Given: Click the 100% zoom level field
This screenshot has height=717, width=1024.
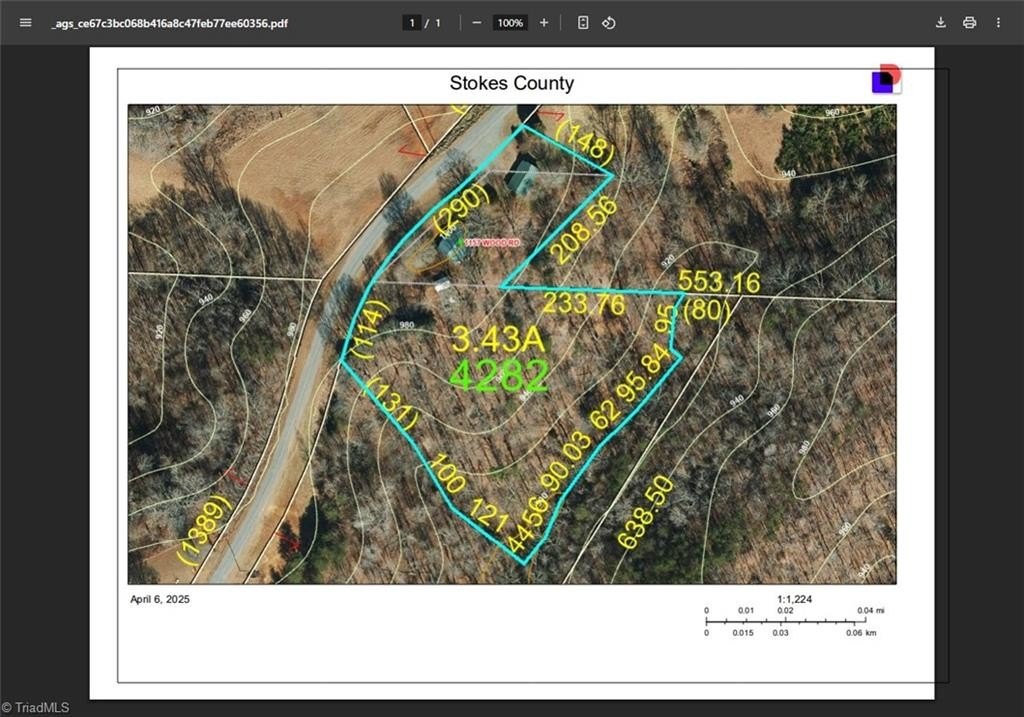Looking at the screenshot, I should tap(510, 22).
